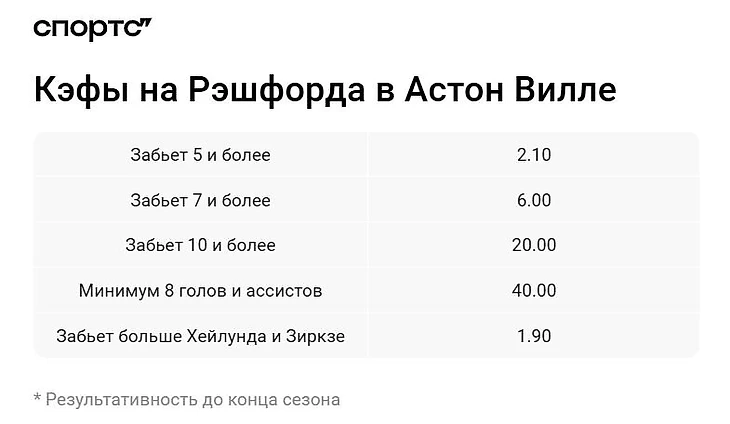The width and height of the screenshot is (730, 424).
Task: Click the word ассистов in fourth row
Action: [286, 291]
